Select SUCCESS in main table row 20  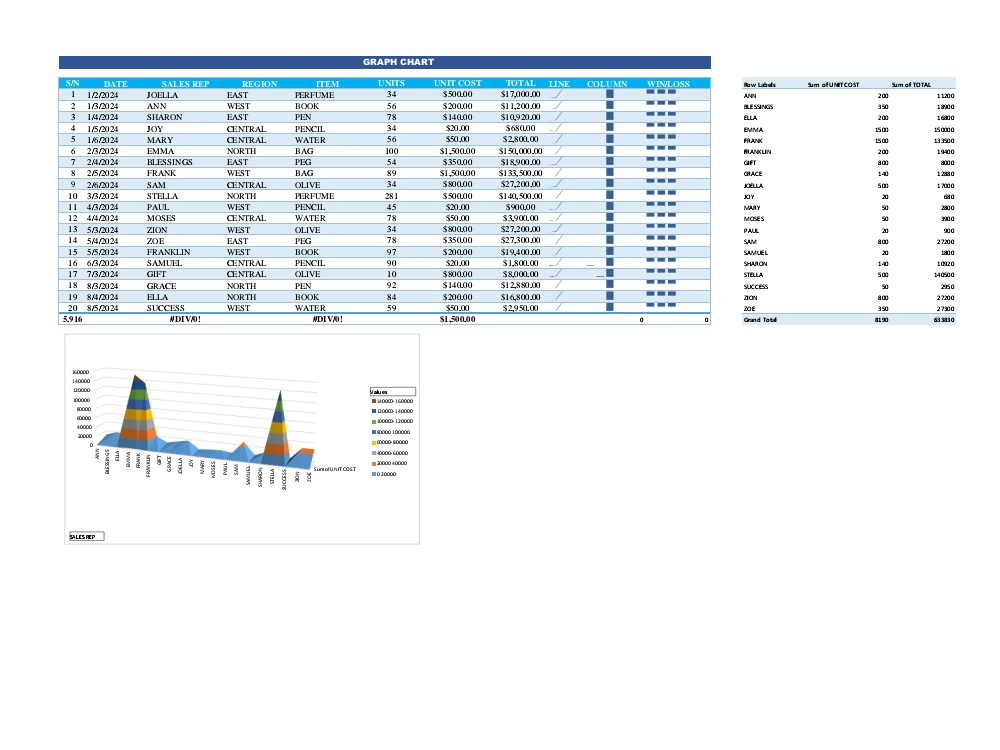(165, 308)
